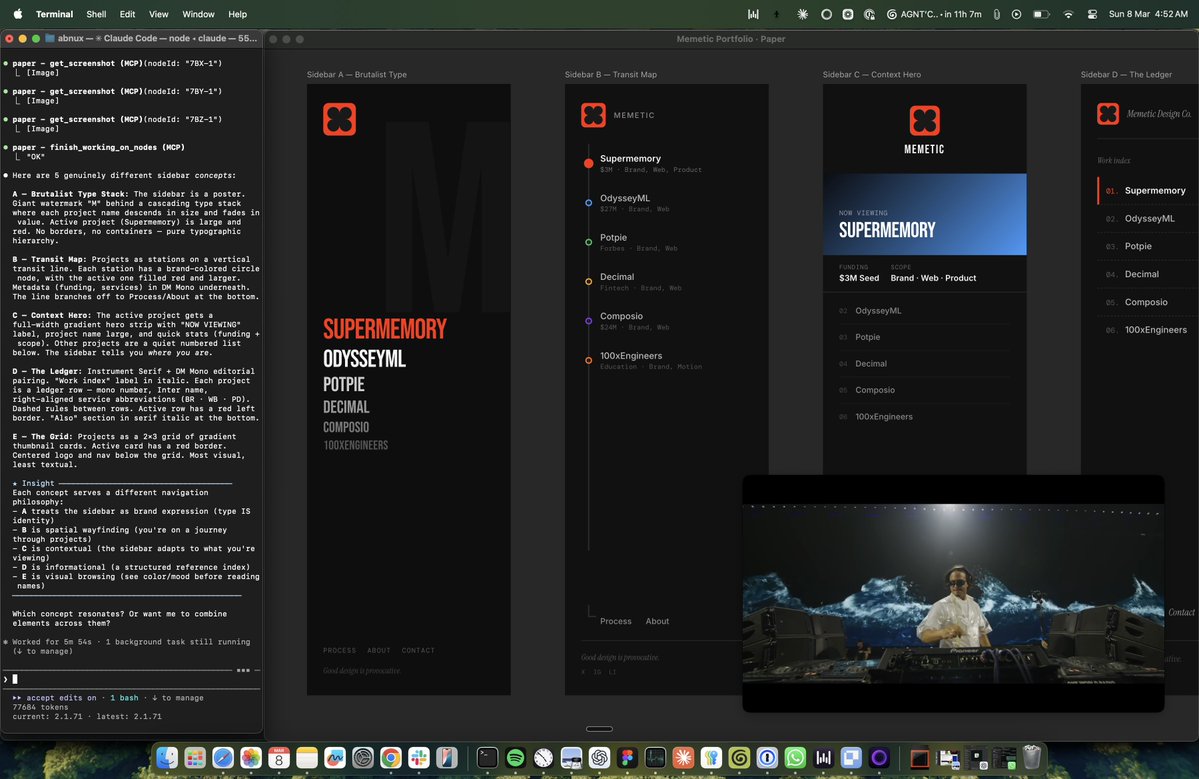Screen dimensions: 1199x779
Task: Click the Sidebar D Memetic Design Co. logo
Action: [x=1108, y=114]
